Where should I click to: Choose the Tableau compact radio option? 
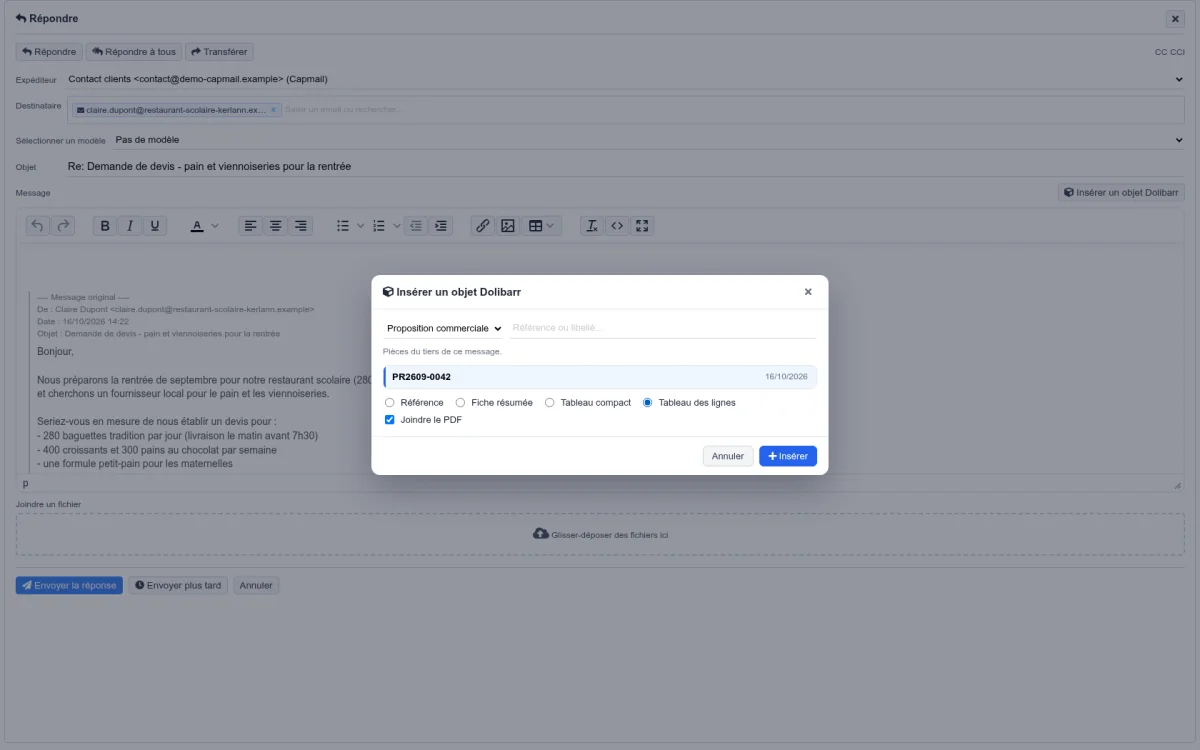[x=549, y=402]
